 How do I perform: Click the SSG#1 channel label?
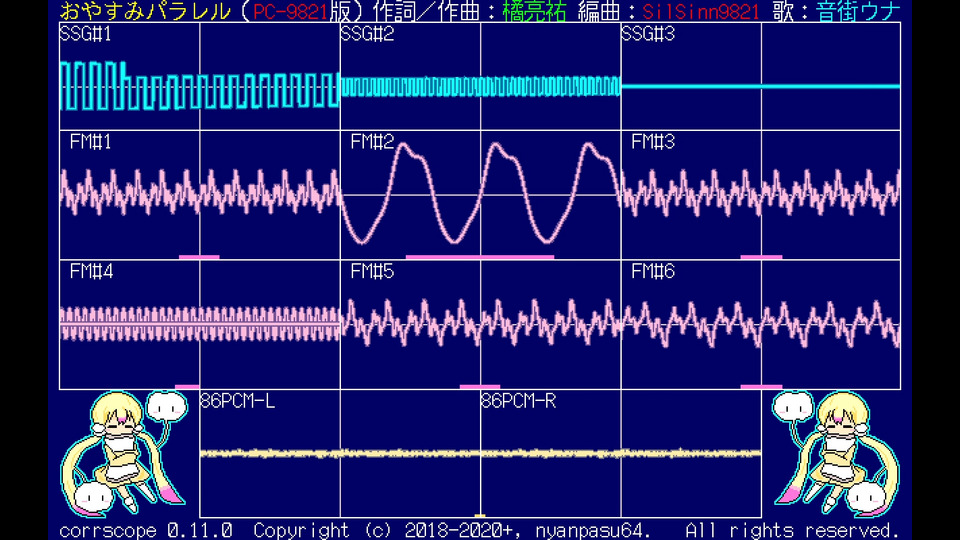[86, 34]
